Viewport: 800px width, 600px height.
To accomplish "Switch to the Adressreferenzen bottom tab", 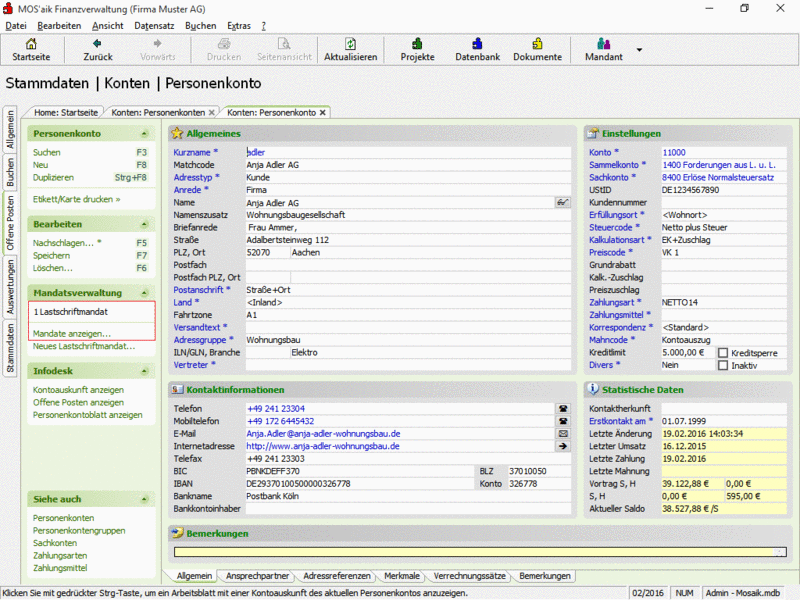I will (x=337, y=576).
